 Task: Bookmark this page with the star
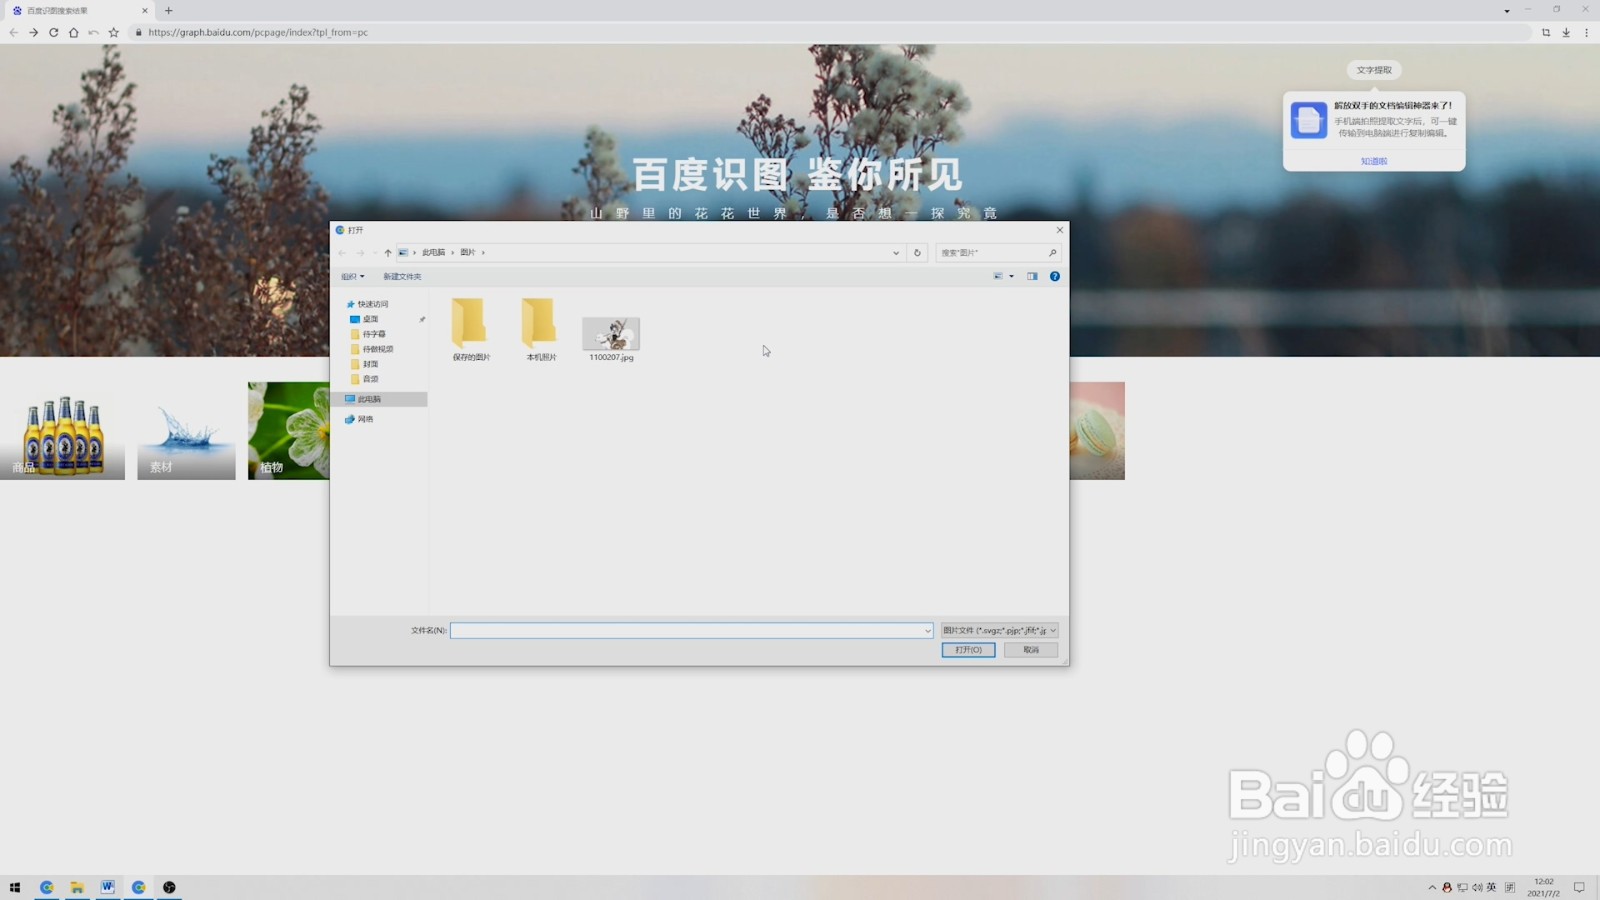(x=114, y=32)
